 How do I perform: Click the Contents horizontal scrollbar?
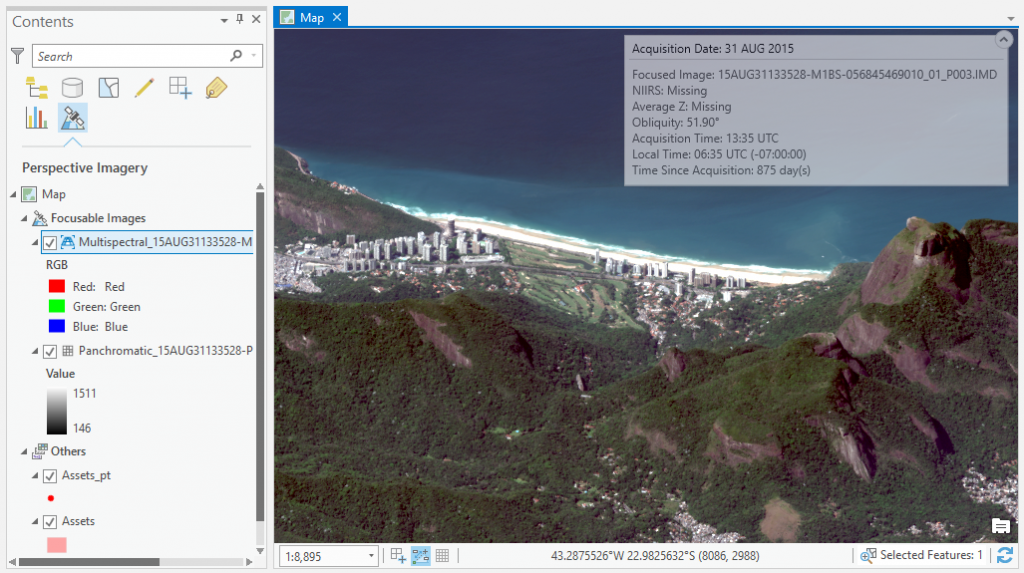(89, 562)
